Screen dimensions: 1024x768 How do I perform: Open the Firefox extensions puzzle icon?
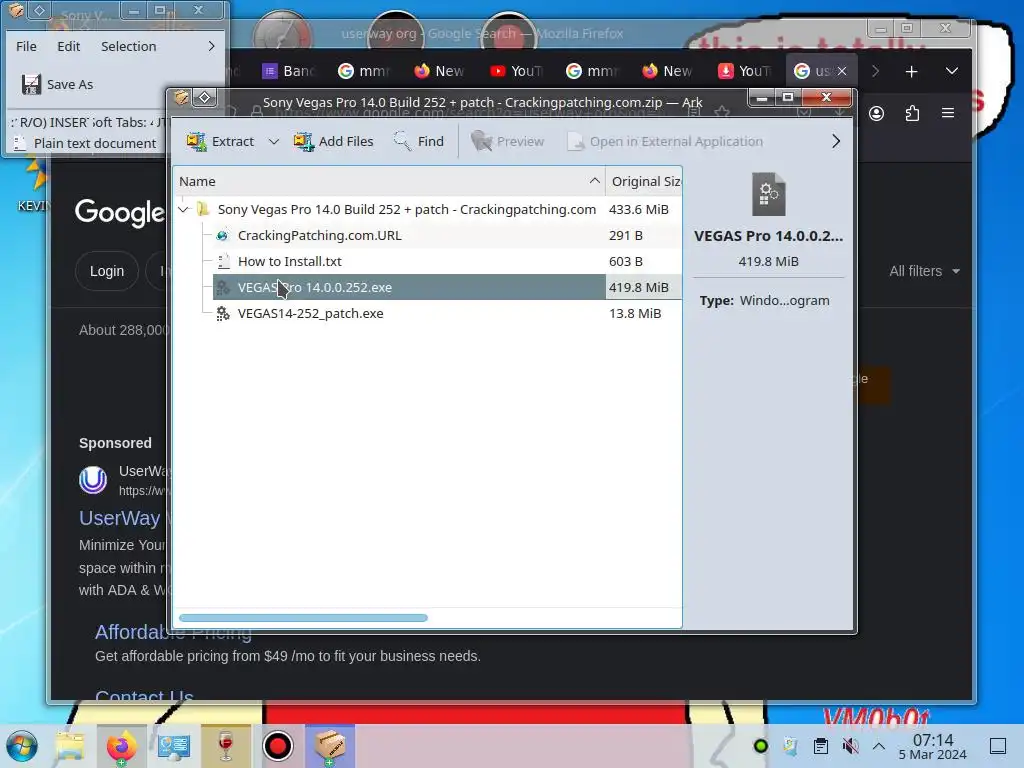pos(912,113)
